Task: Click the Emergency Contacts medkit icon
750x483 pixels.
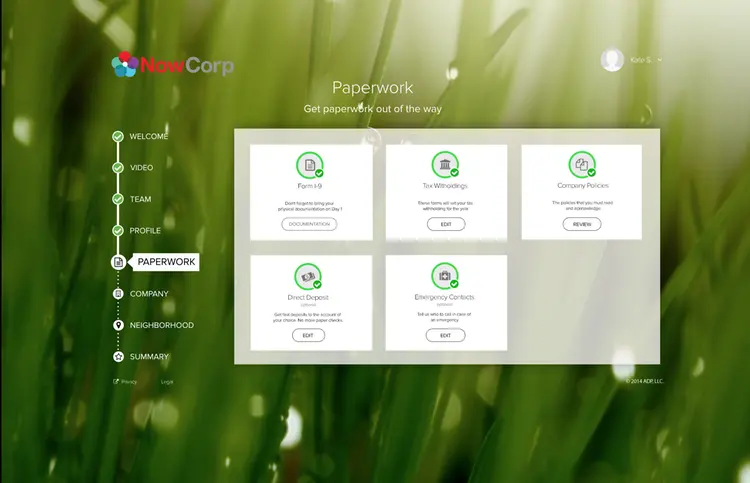Action: (x=445, y=276)
